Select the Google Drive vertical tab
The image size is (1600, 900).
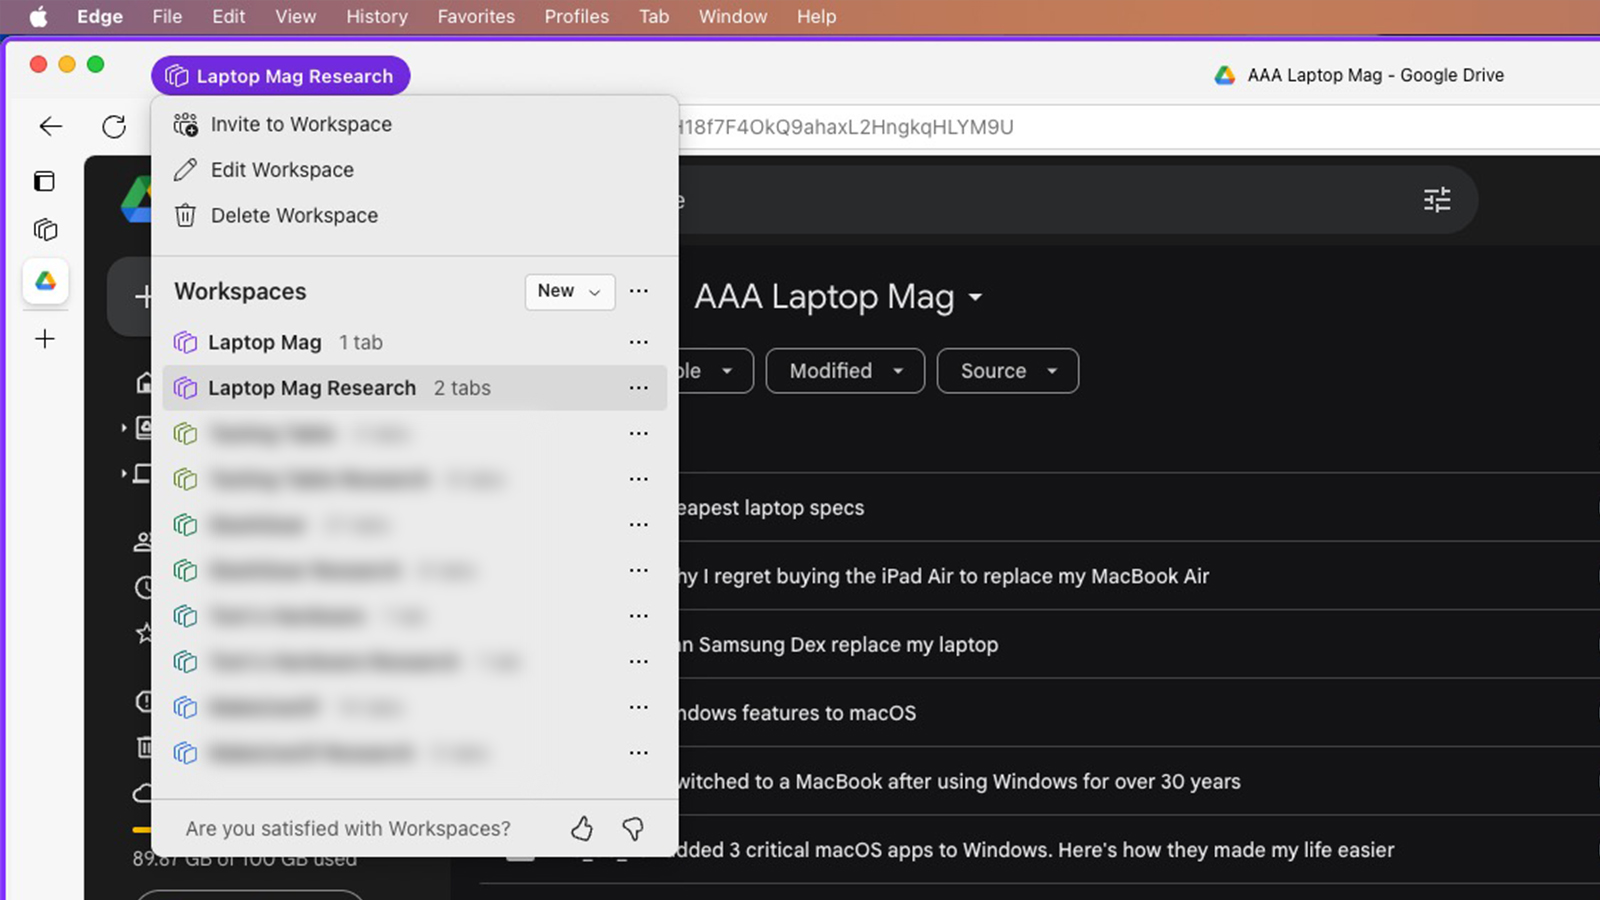45,281
